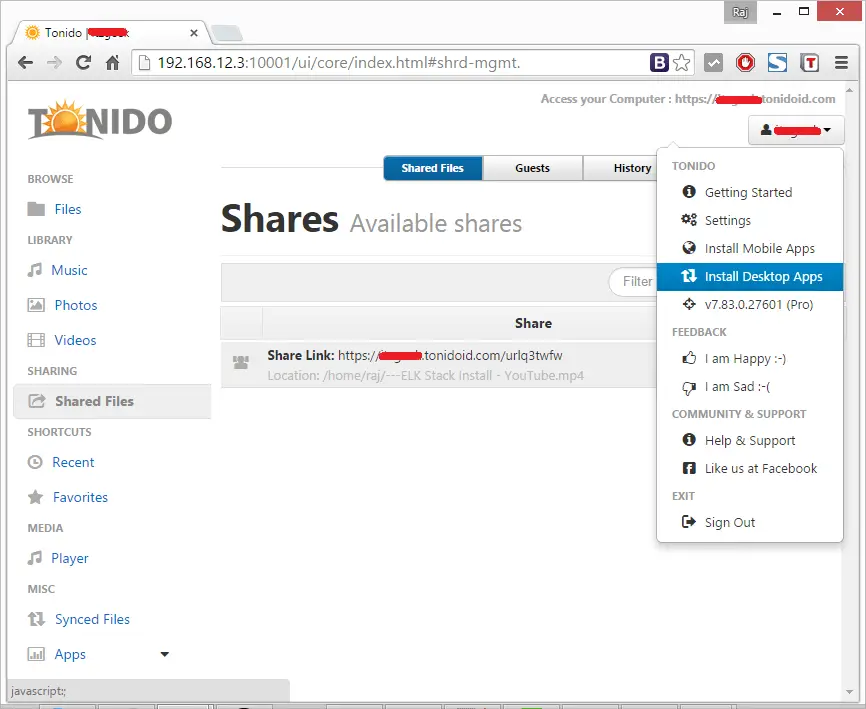Open the Favorites shortcut link
Image resolution: width=866 pixels, height=709 pixels.
[x=80, y=497]
